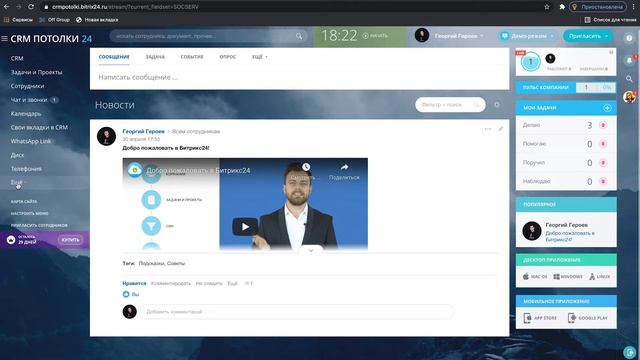Focus the Фильтр + поиск field
Viewport: 640px width, 360px height.
tap(450, 105)
